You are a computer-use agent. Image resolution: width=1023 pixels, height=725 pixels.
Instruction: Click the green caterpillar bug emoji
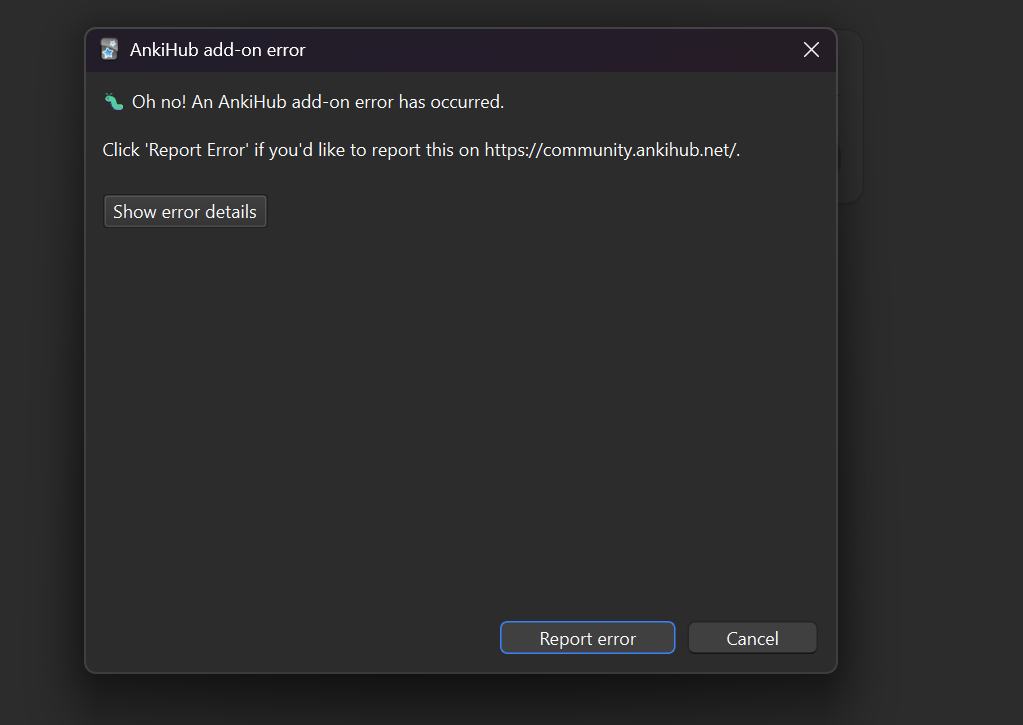pos(113,101)
